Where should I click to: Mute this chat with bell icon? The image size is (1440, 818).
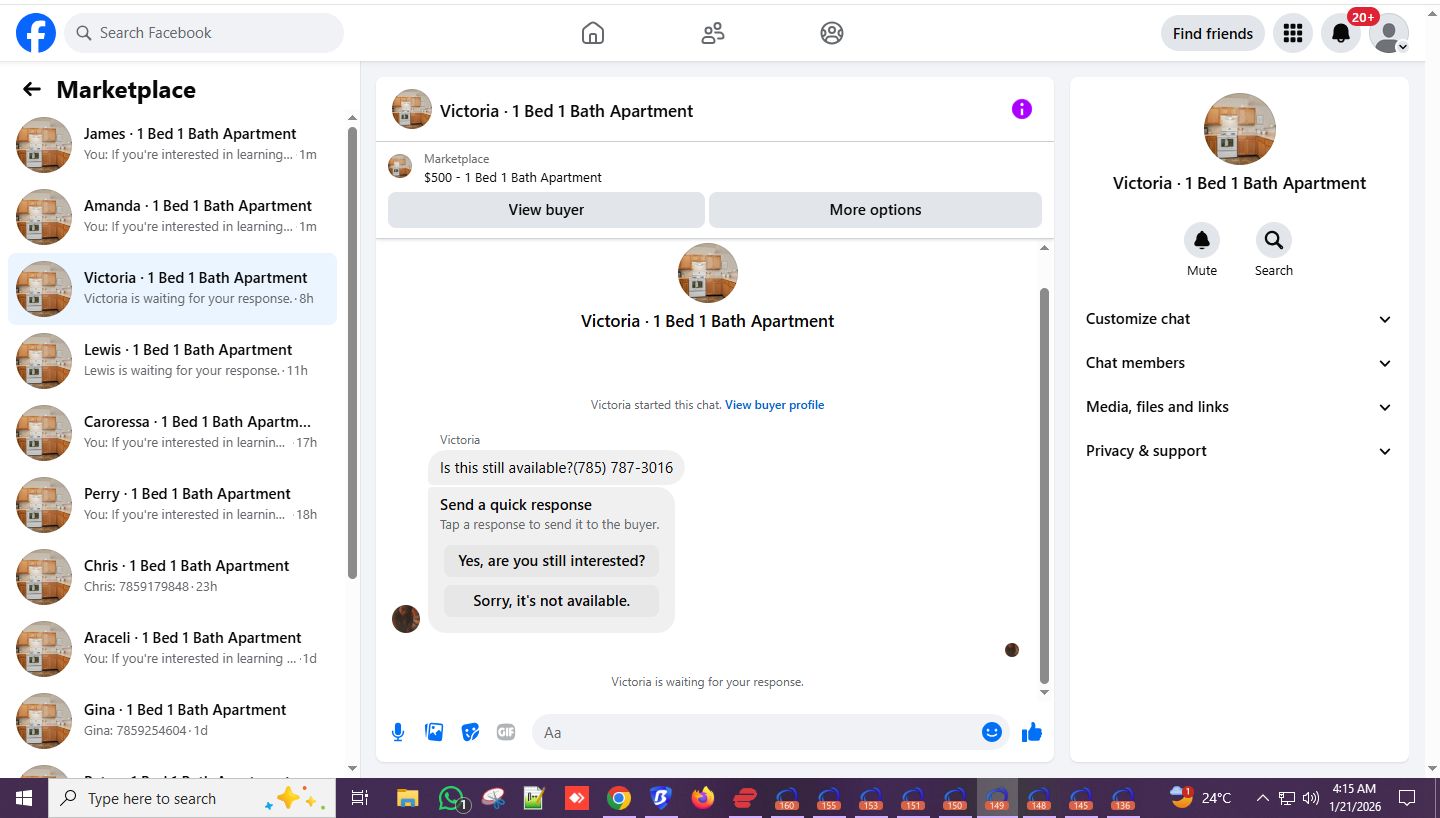click(x=1202, y=240)
